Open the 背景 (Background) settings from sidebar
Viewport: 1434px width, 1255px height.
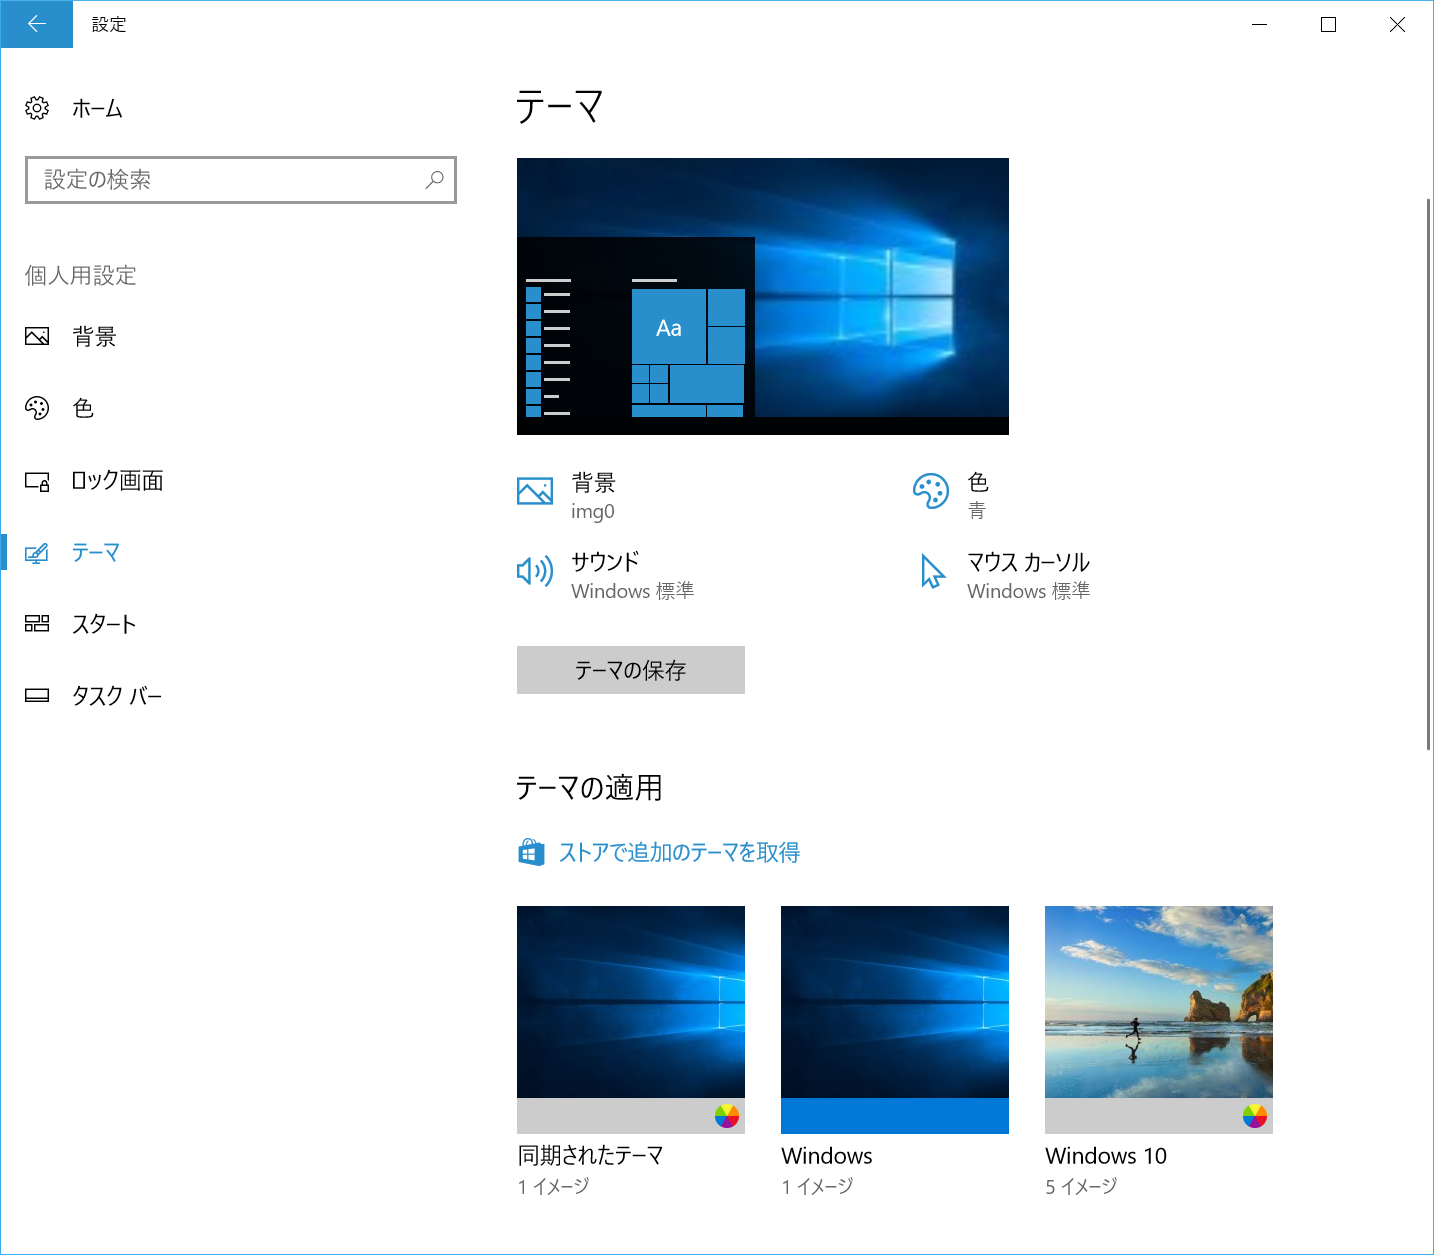(95, 336)
